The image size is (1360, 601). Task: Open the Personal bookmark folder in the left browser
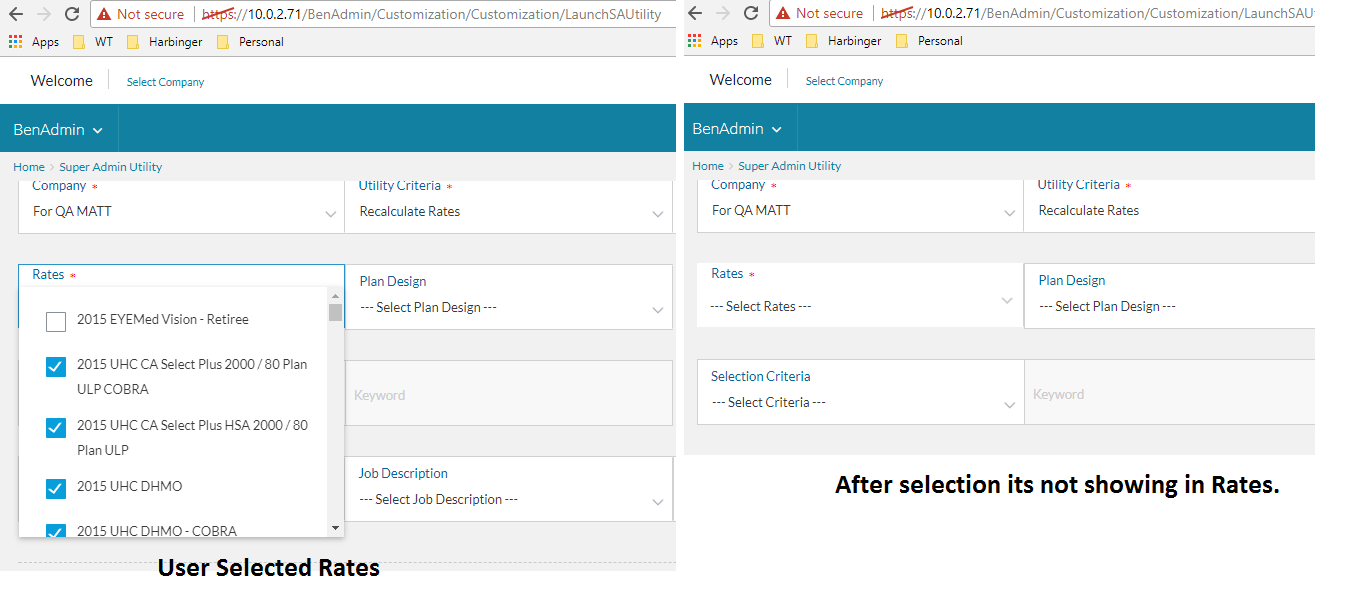pos(250,42)
